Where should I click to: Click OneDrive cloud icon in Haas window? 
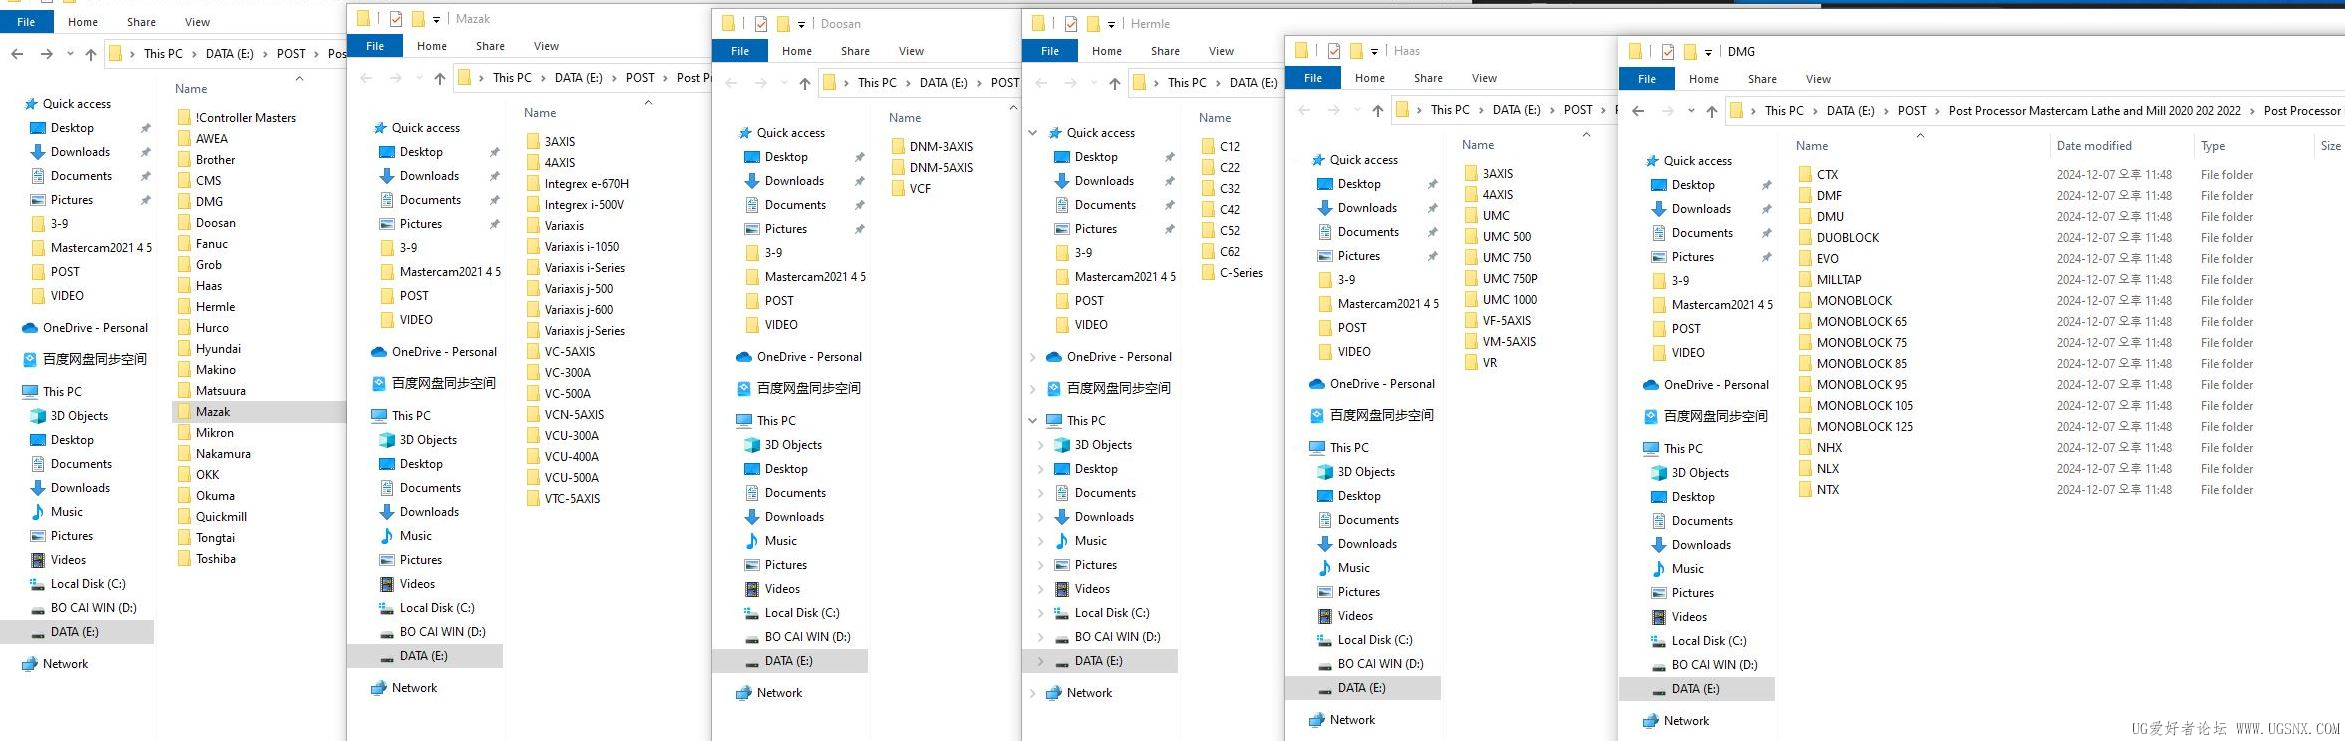coord(1317,384)
